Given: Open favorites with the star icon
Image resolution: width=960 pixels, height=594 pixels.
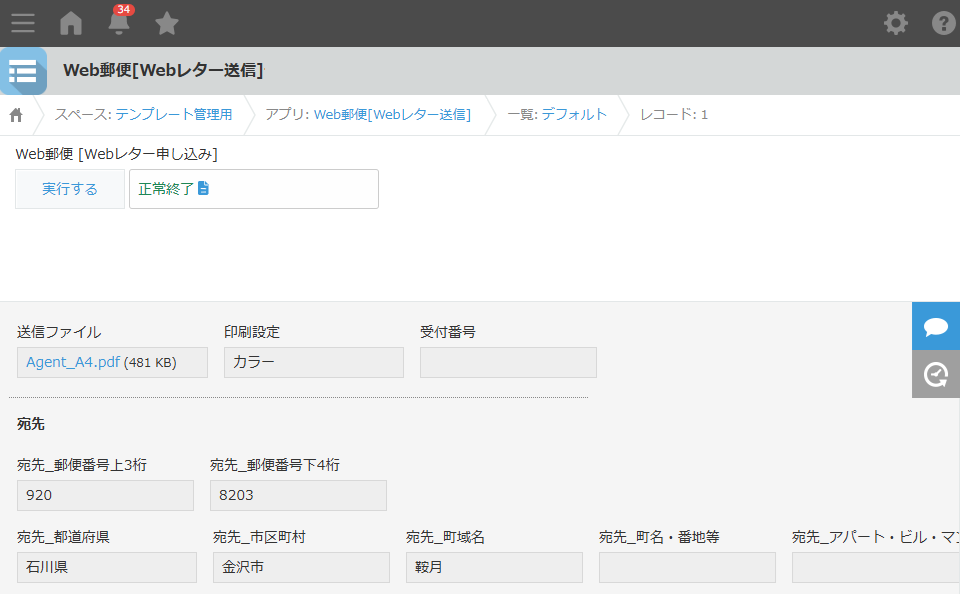Looking at the screenshot, I should point(166,22).
